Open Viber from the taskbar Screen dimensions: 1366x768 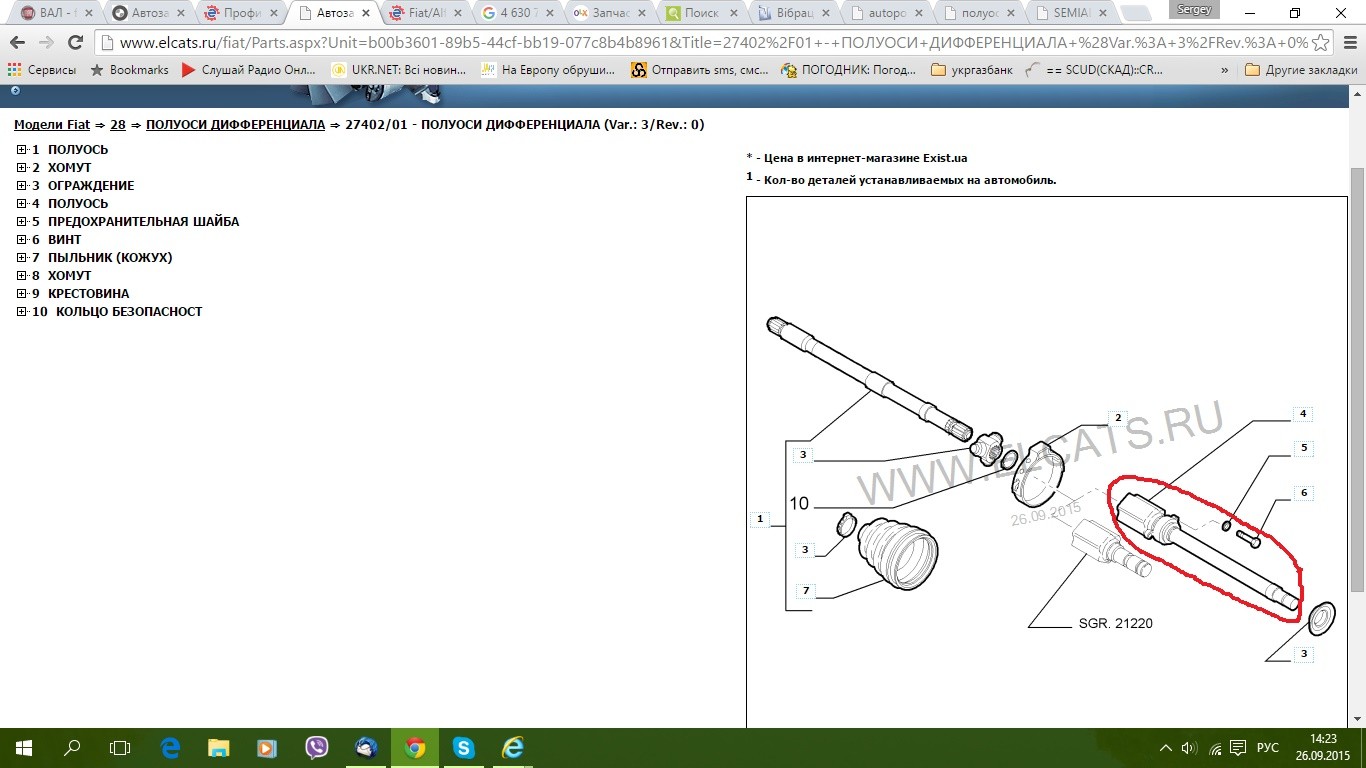pyautogui.click(x=317, y=747)
